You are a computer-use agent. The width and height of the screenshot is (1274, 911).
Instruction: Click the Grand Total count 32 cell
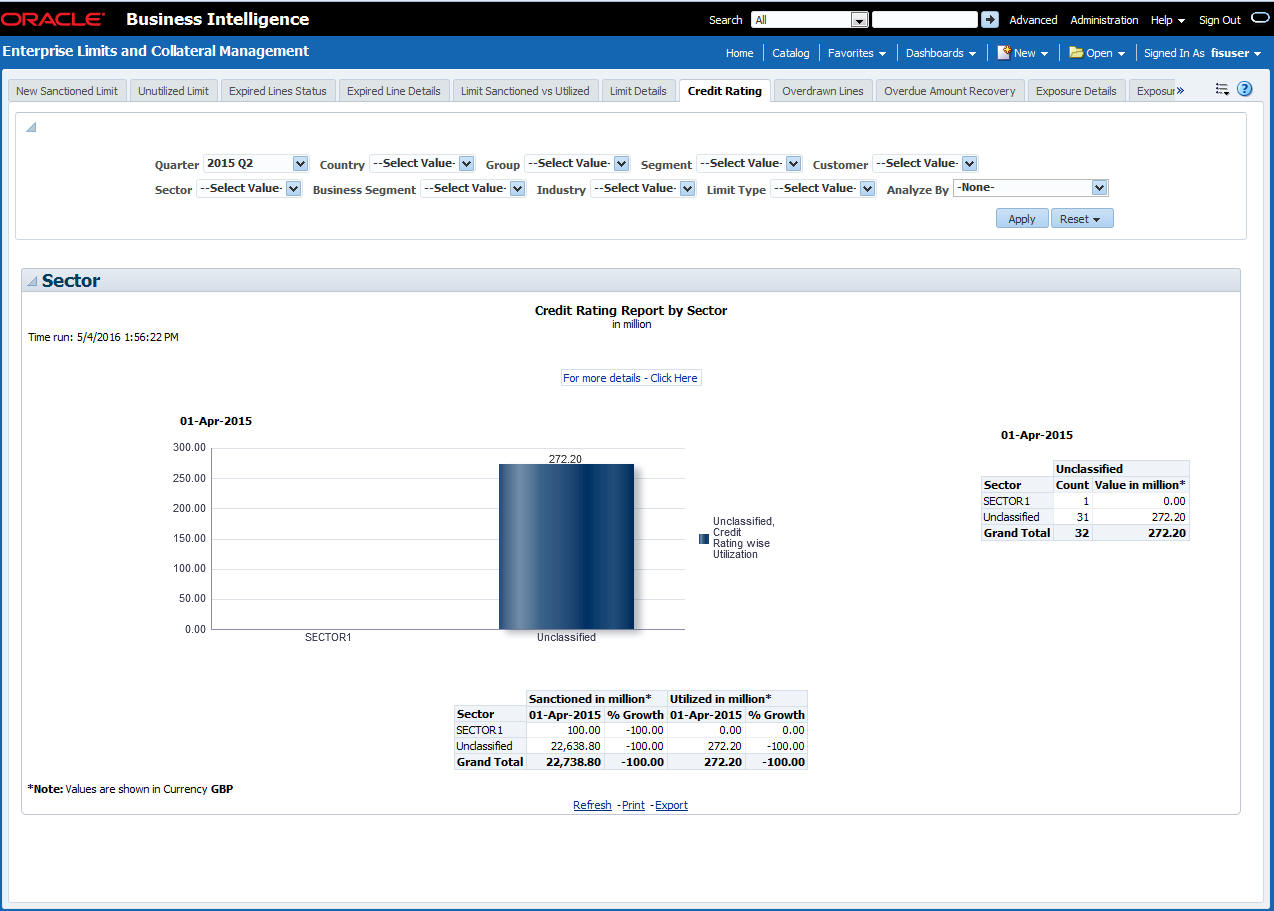coord(1072,533)
